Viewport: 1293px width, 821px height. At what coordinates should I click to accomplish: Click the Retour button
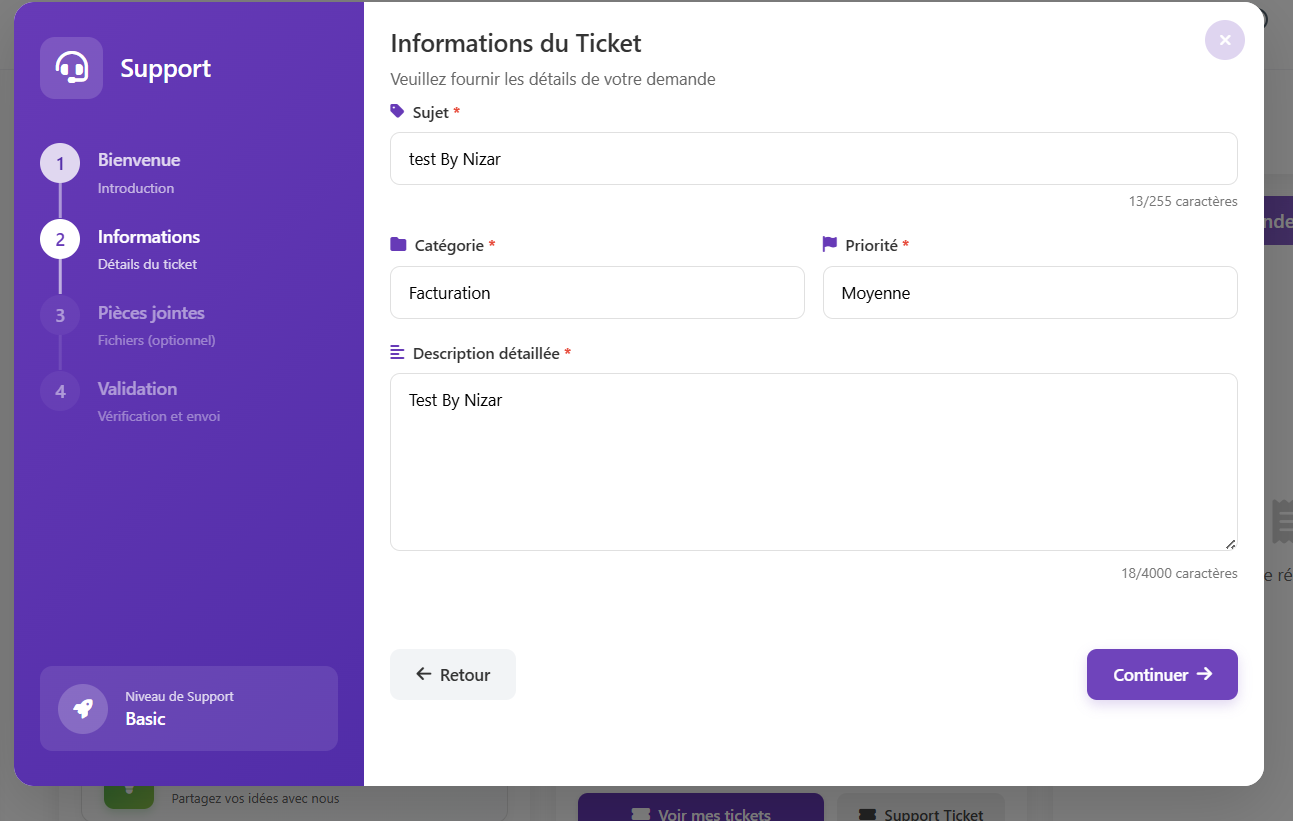tap(452, 674)
